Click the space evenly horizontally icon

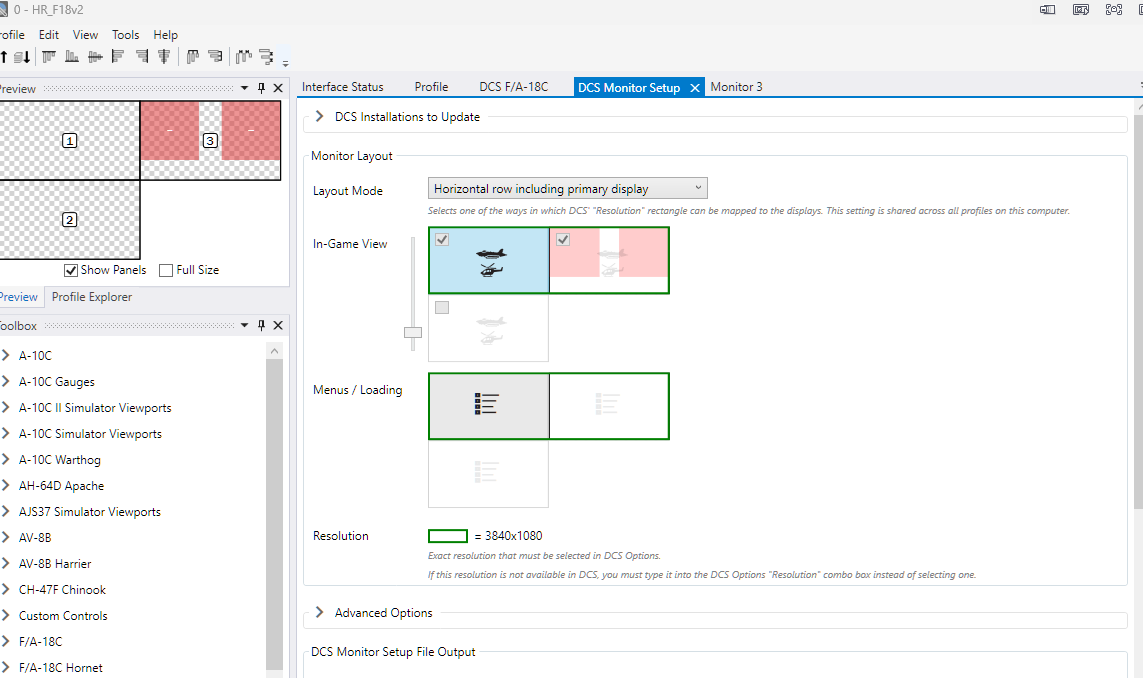coord(243,56)
